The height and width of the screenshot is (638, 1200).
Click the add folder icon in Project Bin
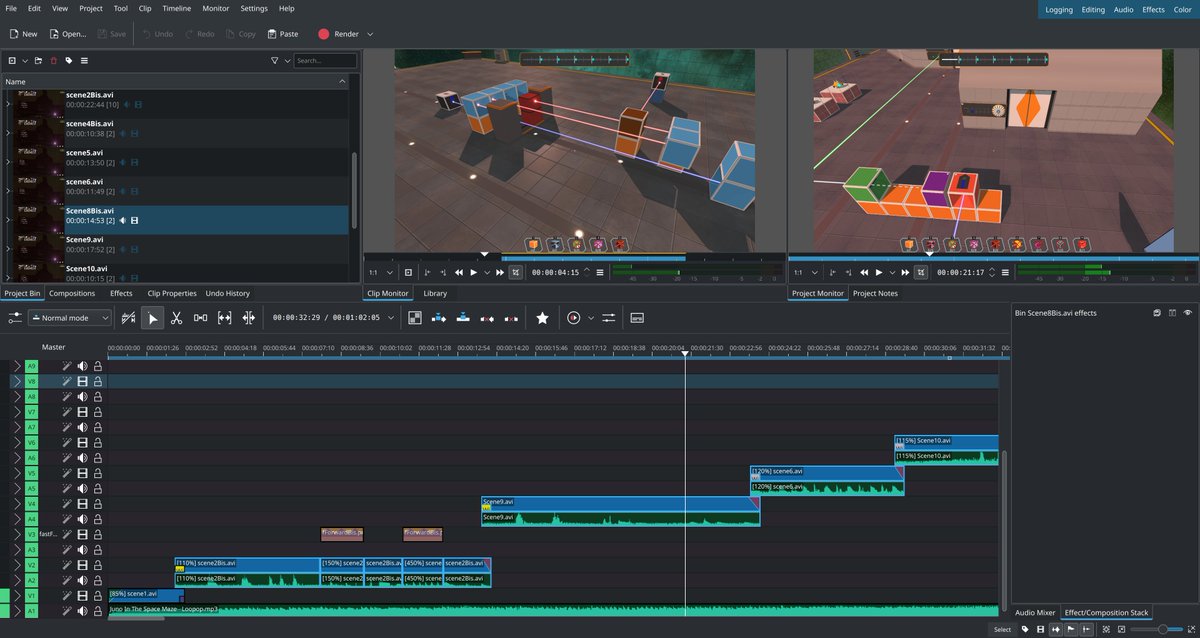pyautogui.click(x=39, y=61)
